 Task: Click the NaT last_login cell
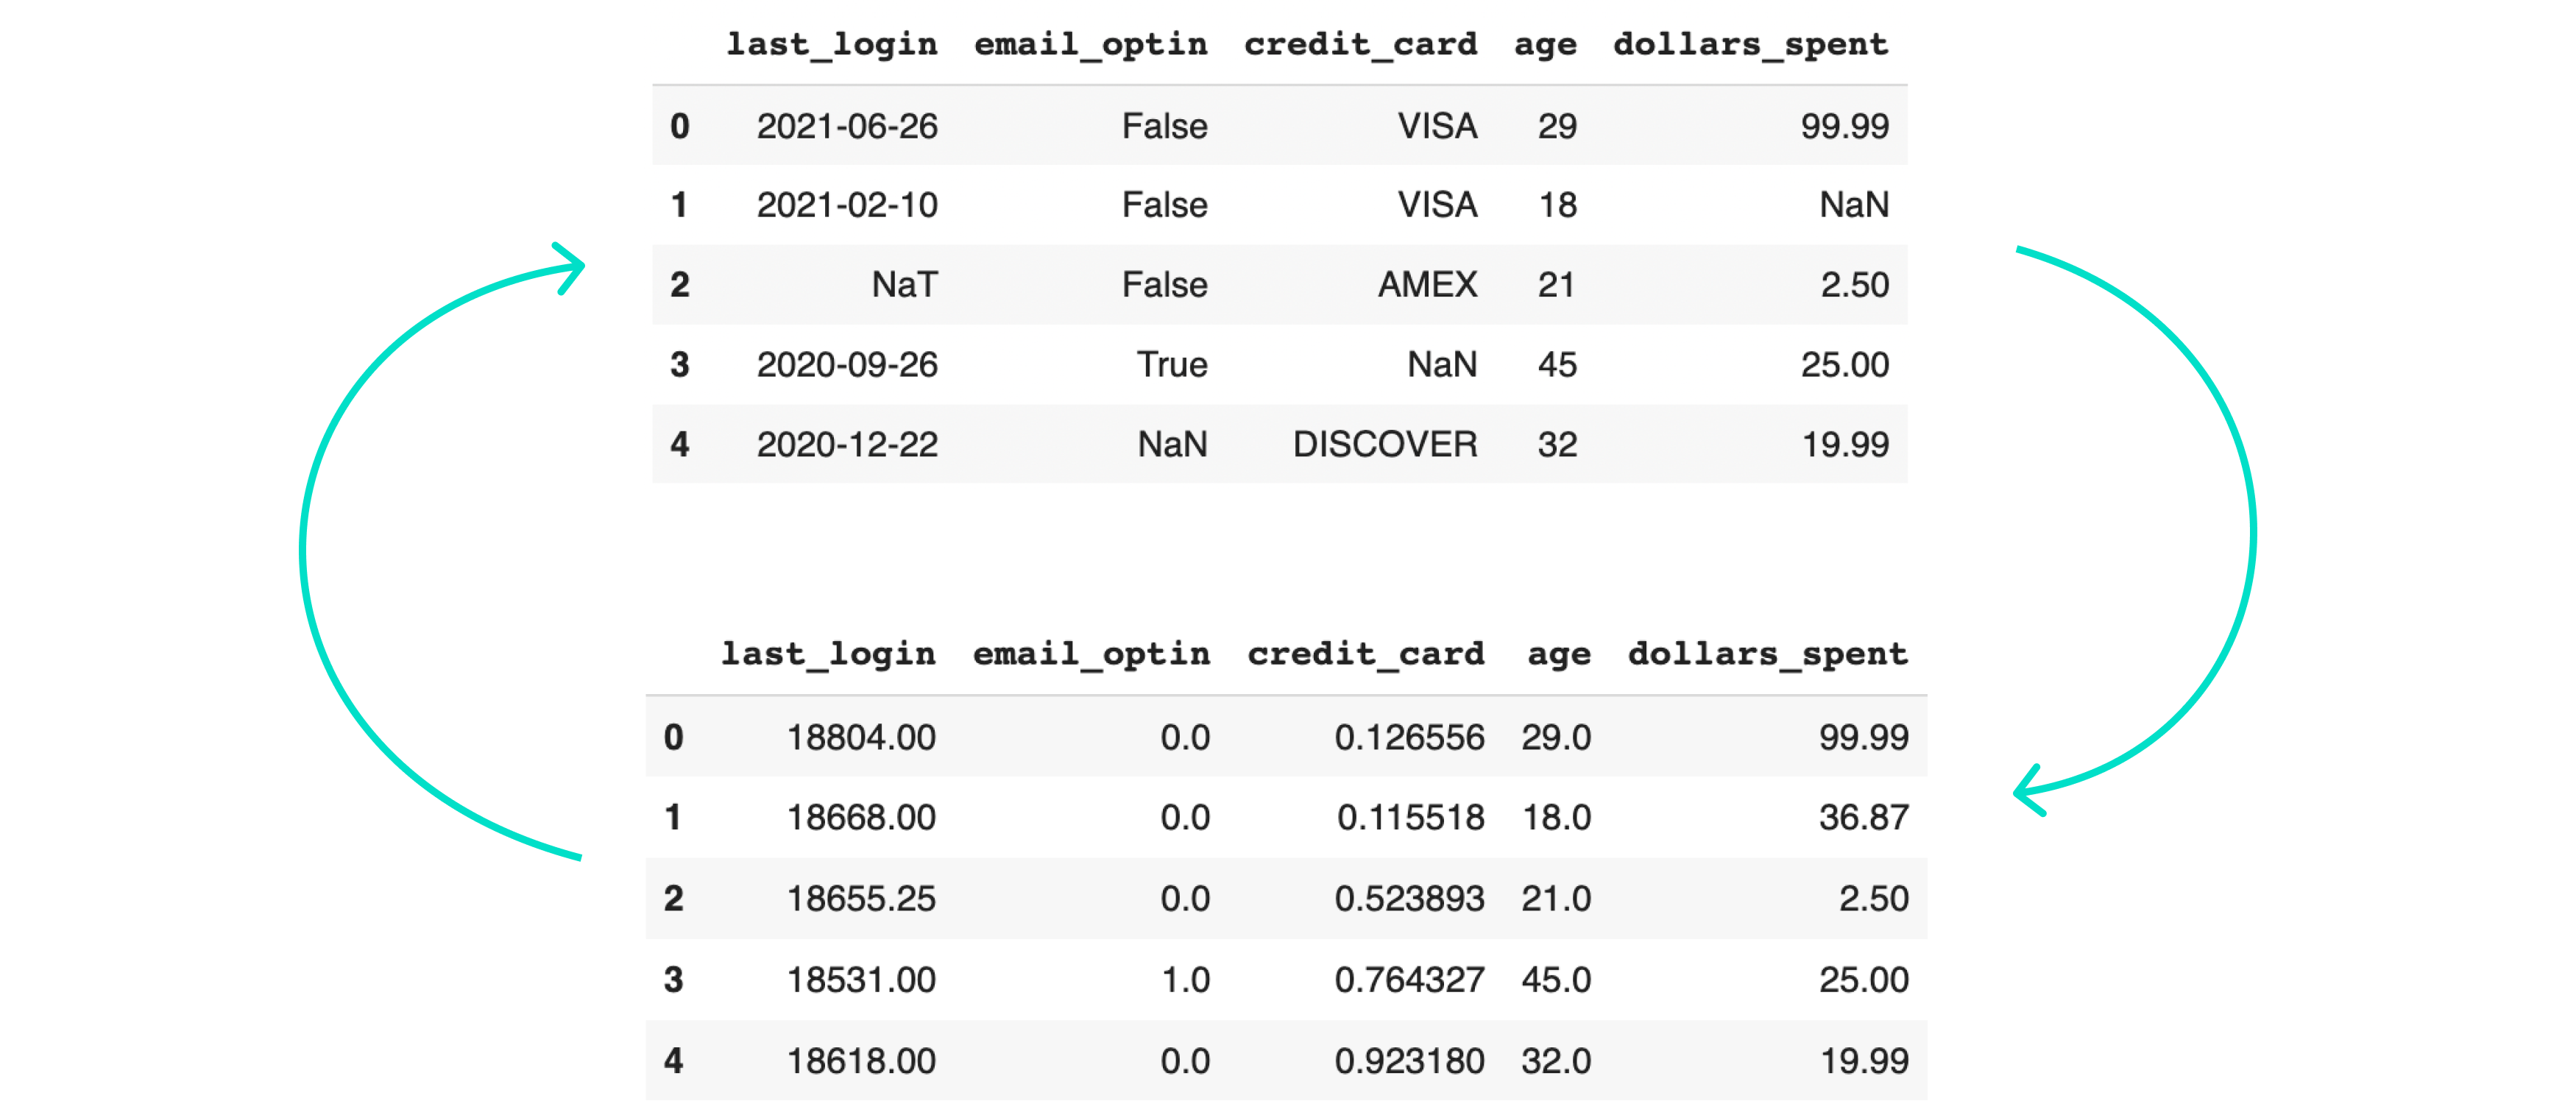[904, 285]
